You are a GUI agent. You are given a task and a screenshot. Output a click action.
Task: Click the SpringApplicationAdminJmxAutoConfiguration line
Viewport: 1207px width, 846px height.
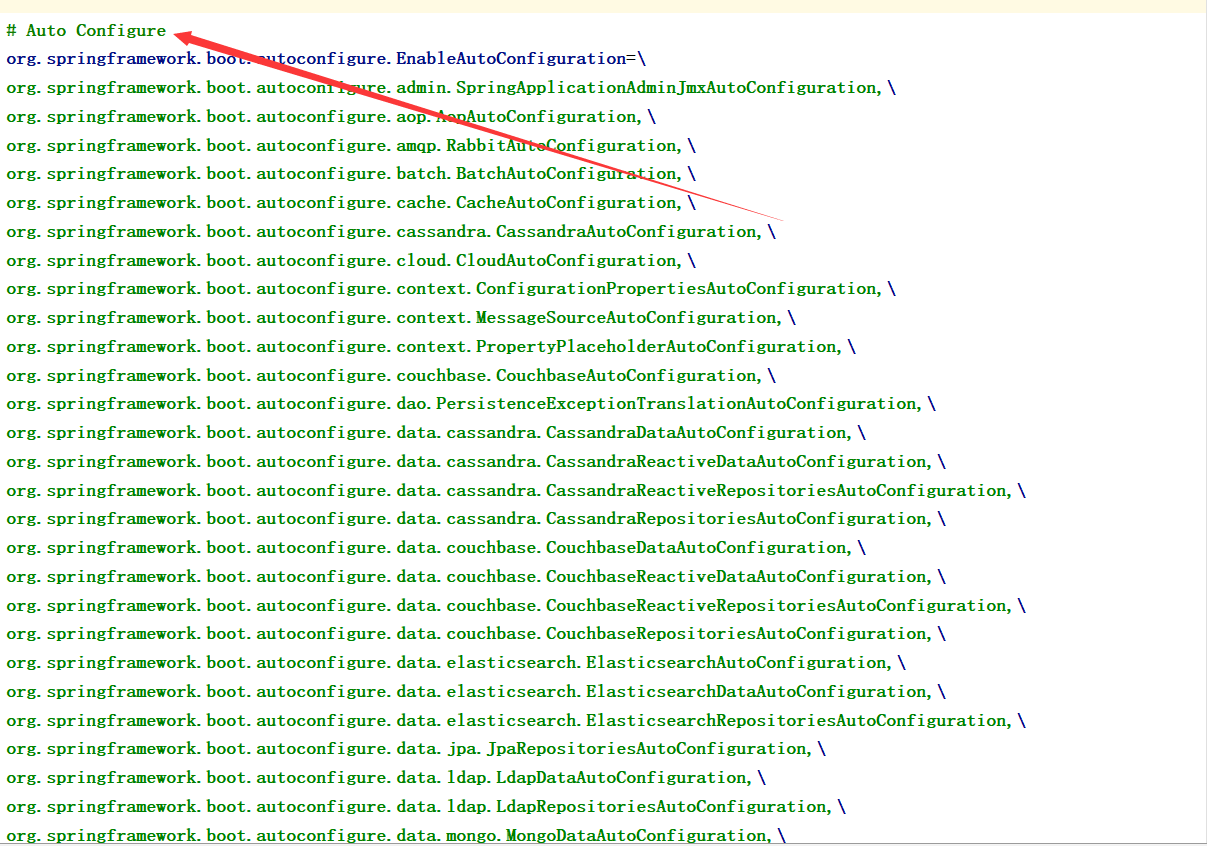(x=451, y=88)
